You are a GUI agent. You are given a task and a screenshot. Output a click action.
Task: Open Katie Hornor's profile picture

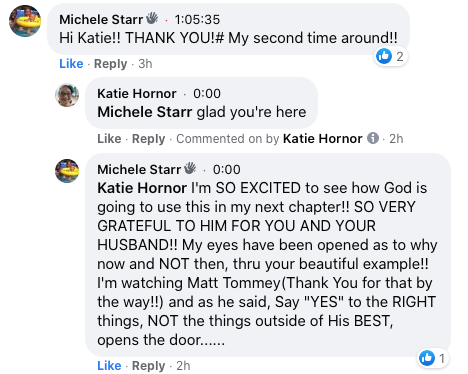click(x=67, y=95)
